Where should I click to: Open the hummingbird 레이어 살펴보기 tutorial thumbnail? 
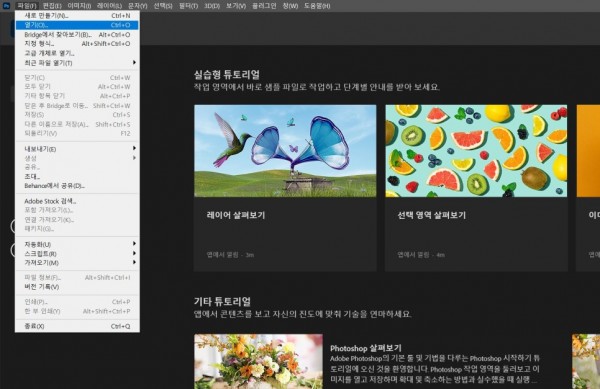click(285, 151)
